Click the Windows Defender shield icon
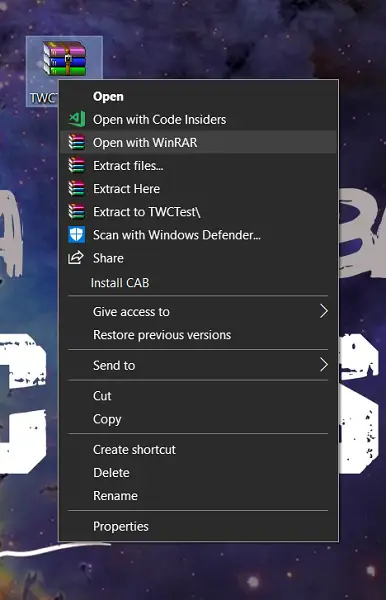Image resolution: width=386 pixels, height=600 pixels. [77, 235]
